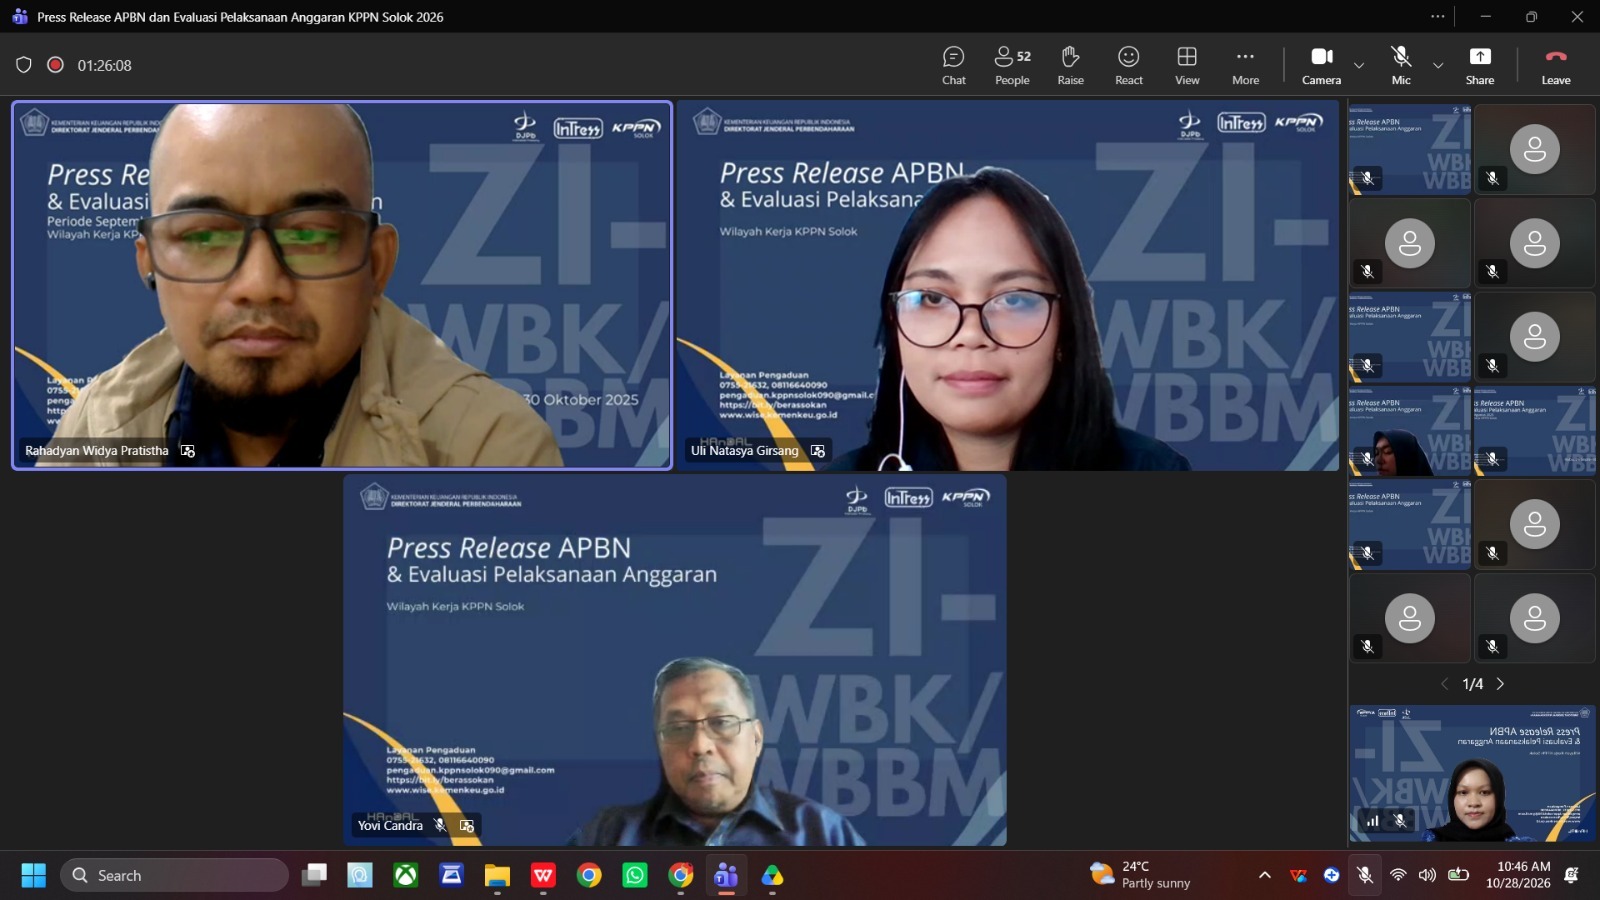Image resolution: width=1600 pixels, height=900 pixels.
Task: Unmute the Mic in the meeting toolbar
Action: click(x=1401, y=65)
